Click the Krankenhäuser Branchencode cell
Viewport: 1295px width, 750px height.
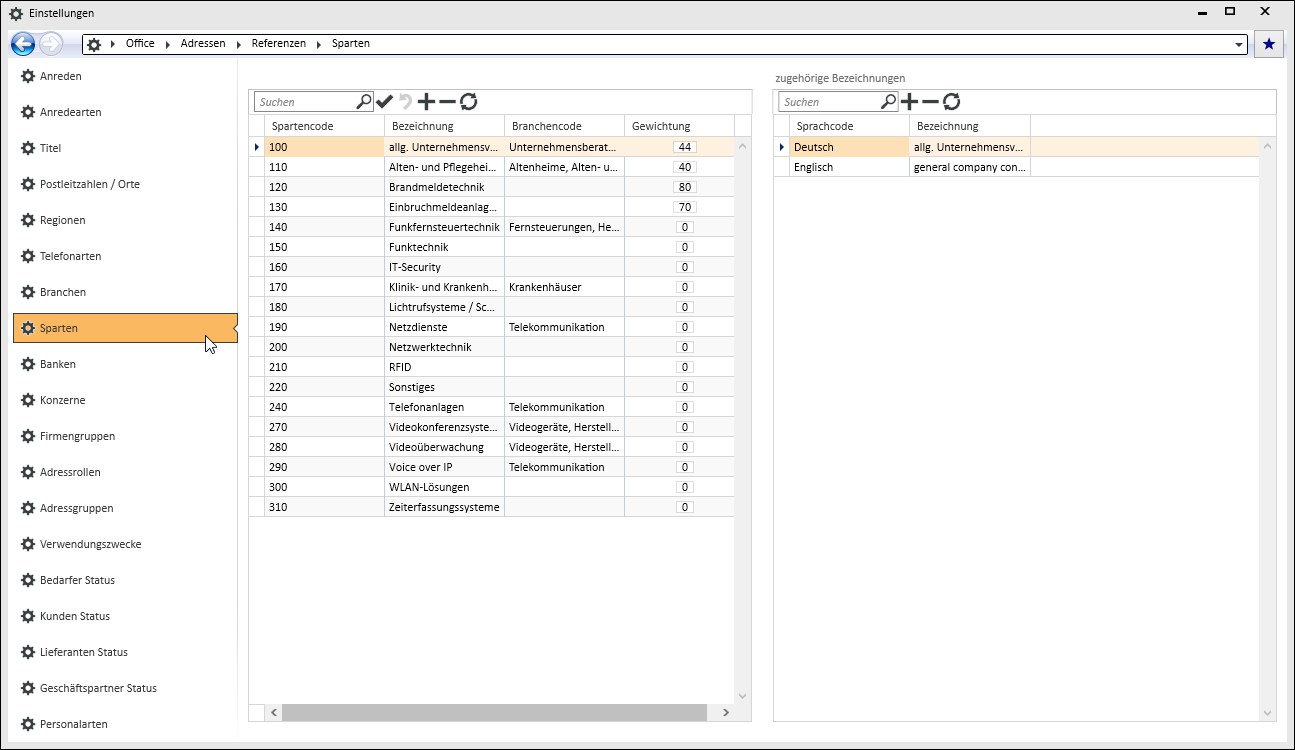coord(564,287)
